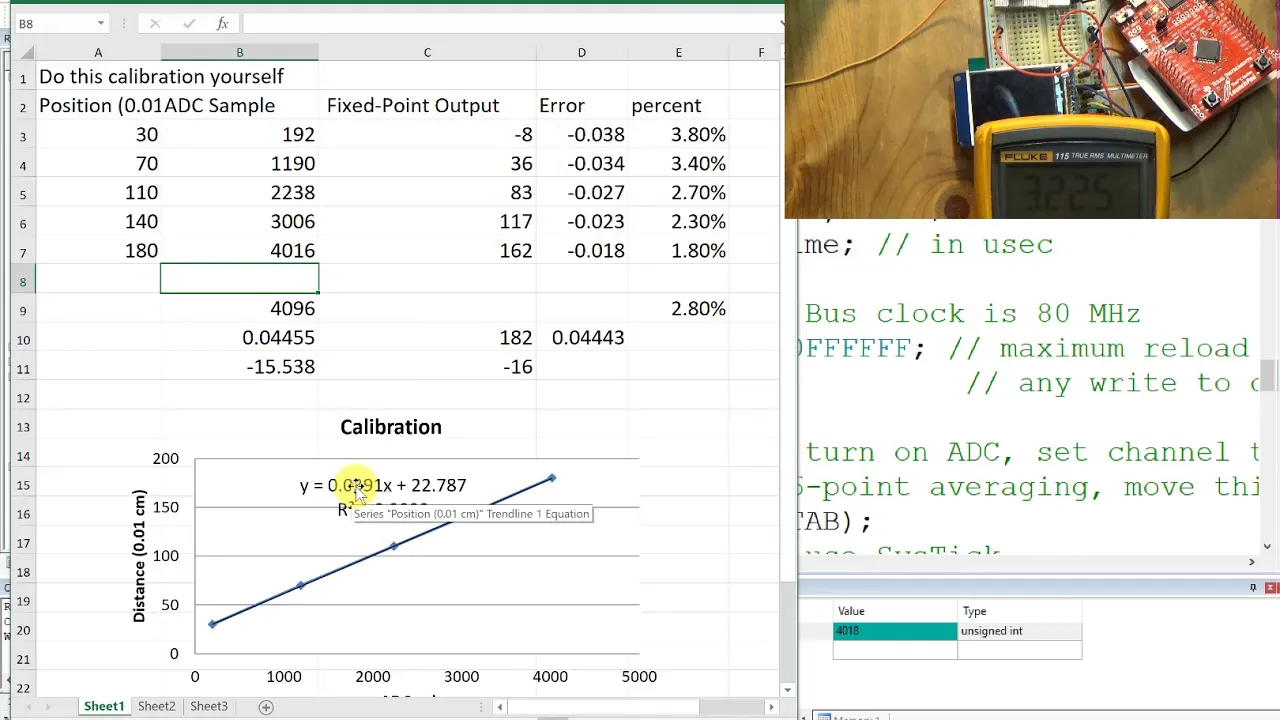Switch to the Sheet3 tab
The image size is (1280, 720).
click(x=209, y=706)
